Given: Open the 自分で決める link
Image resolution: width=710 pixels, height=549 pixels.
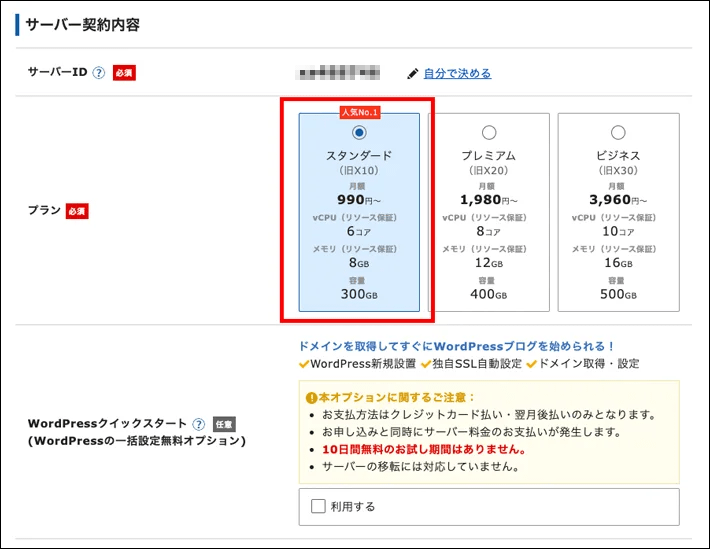Looking at the screenshot, I should point(457,73).
